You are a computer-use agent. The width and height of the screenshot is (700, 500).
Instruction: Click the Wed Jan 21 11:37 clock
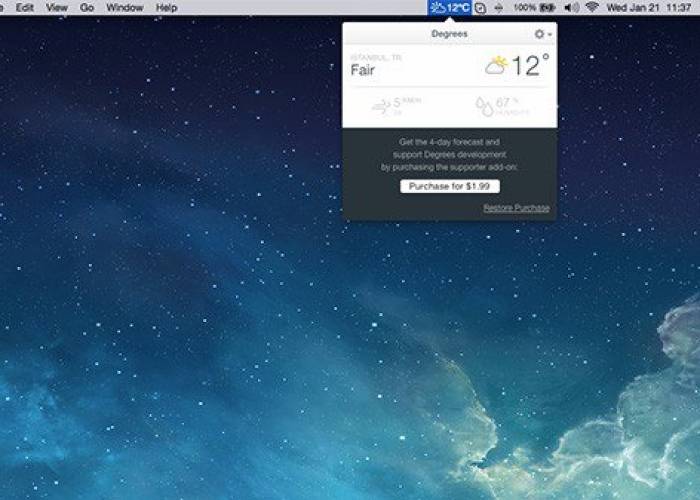coord(649,8)
